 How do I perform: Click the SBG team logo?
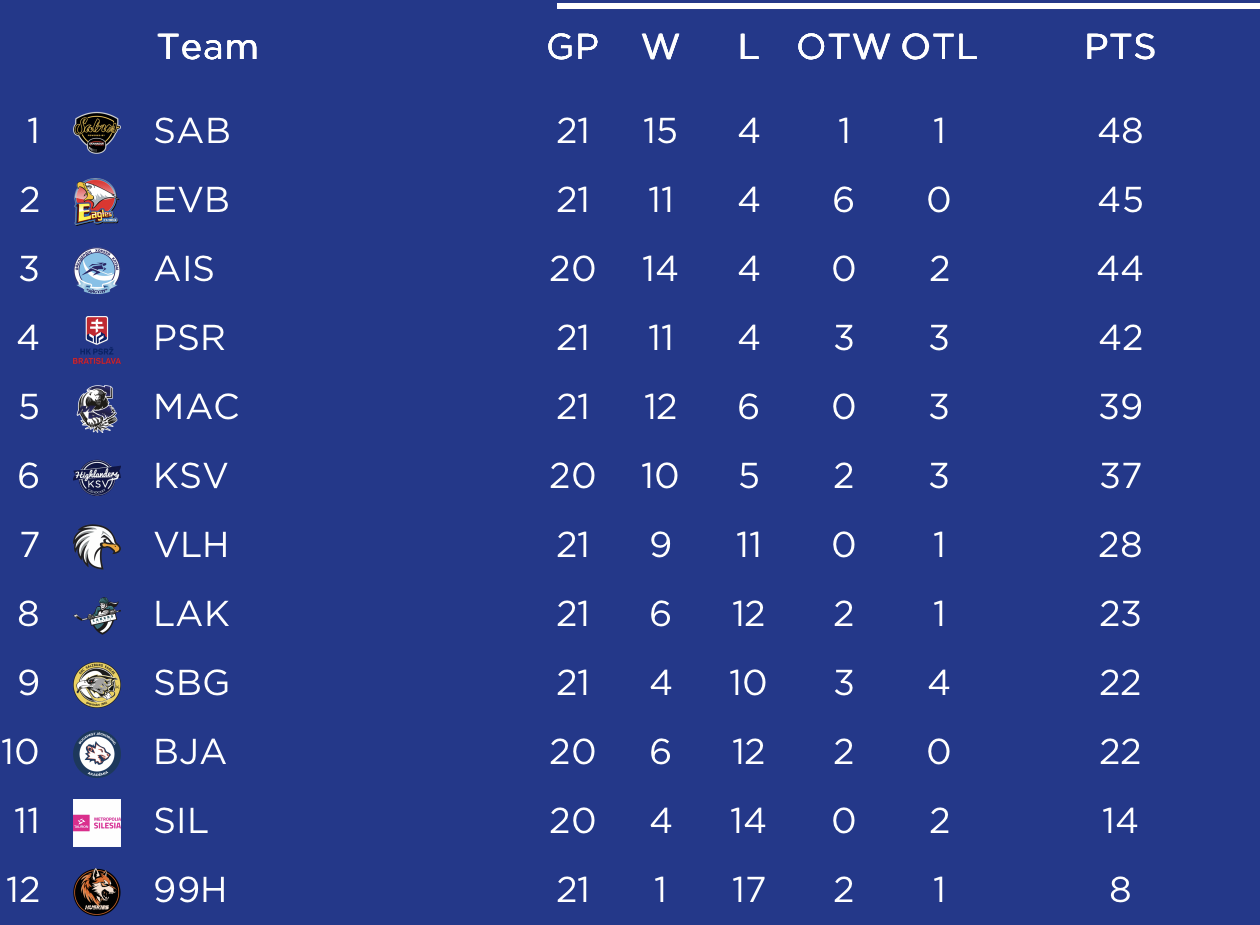click(97, 684)
